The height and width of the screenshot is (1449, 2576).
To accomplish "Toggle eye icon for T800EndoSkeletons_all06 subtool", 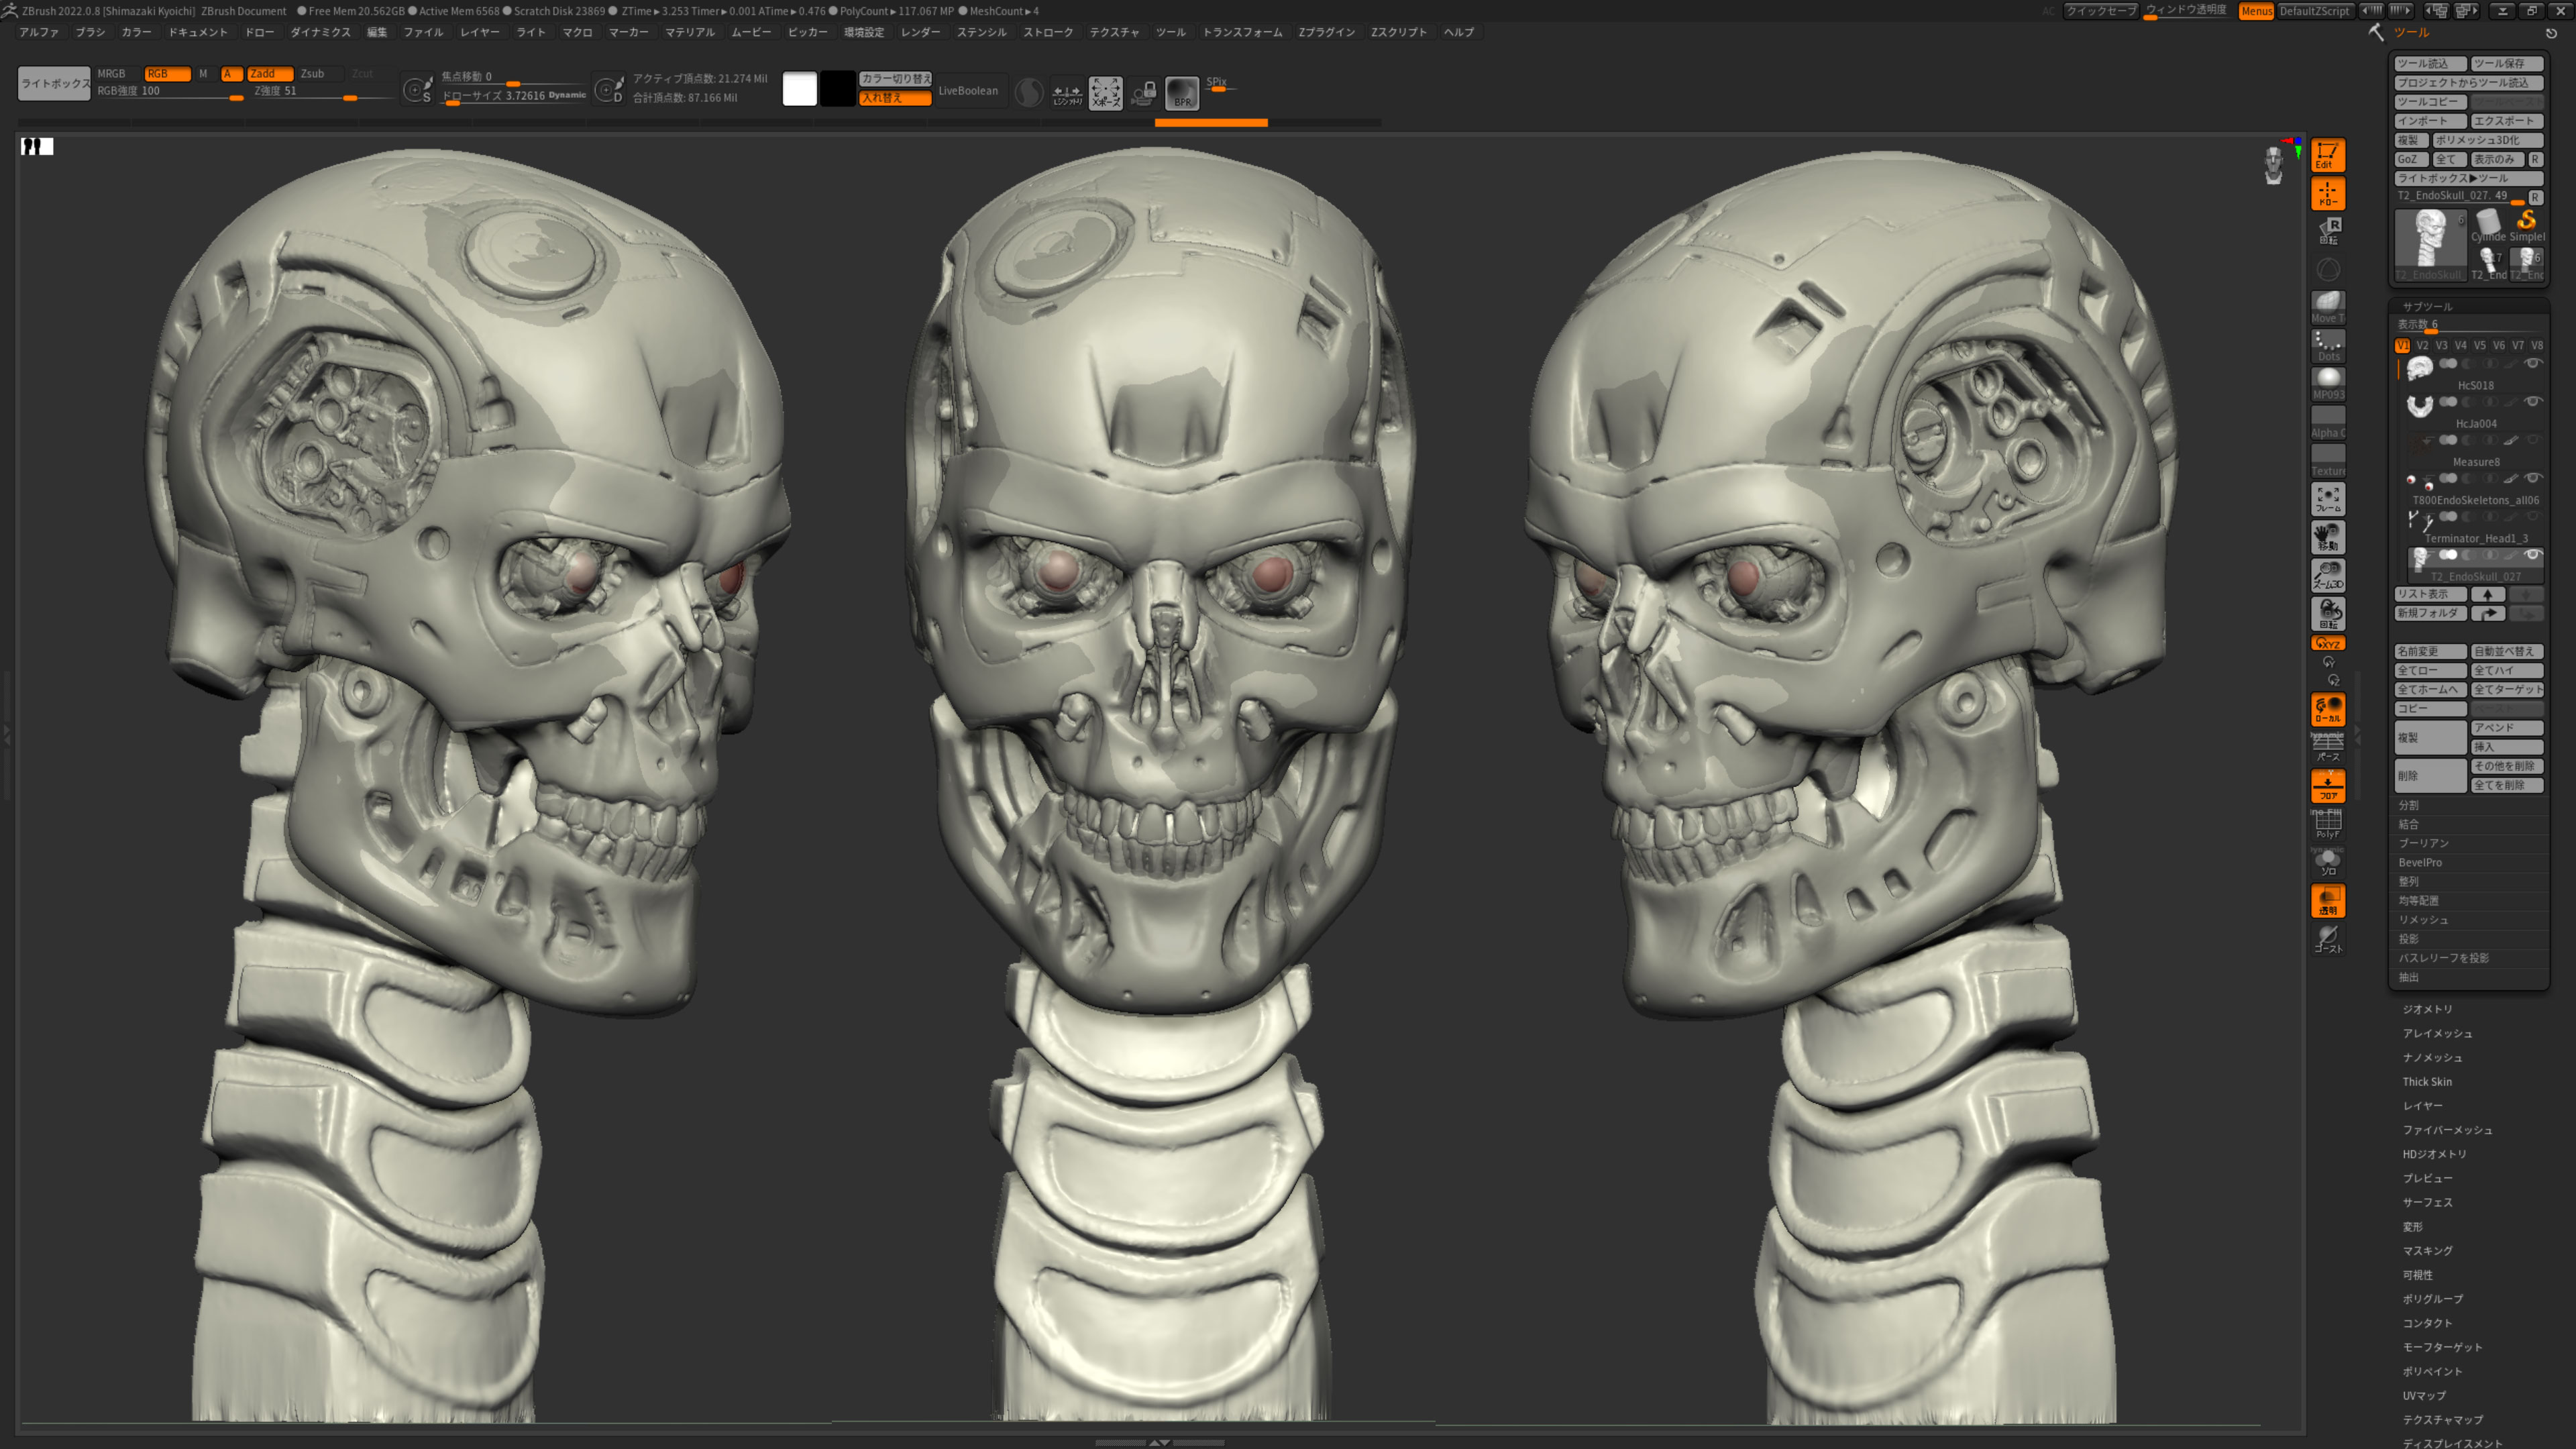I will point(2533,478).
